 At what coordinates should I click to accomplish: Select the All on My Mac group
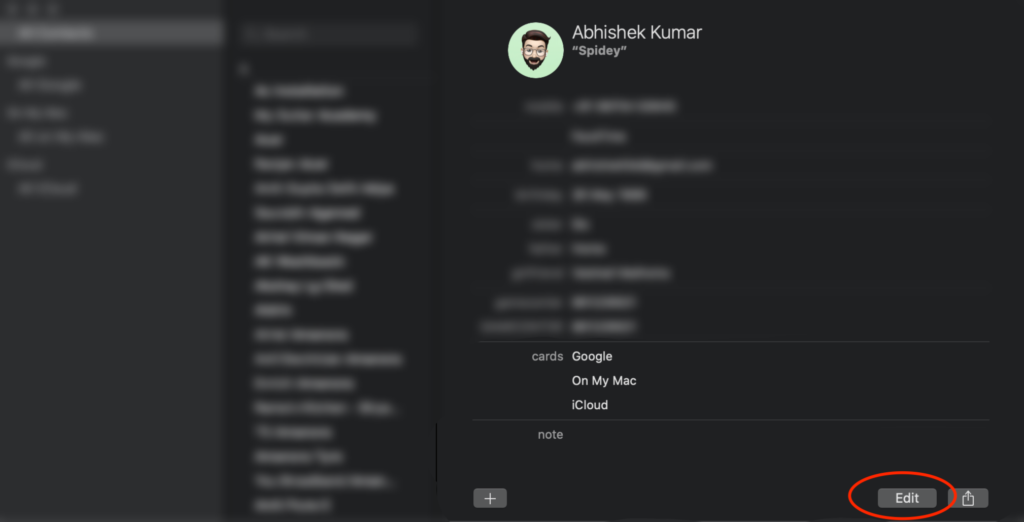61,137
